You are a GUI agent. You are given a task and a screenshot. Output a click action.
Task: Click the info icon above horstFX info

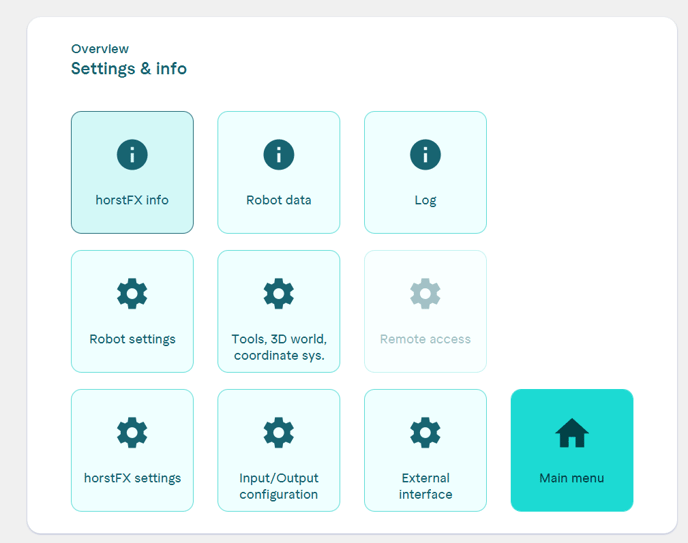(132, 155)
